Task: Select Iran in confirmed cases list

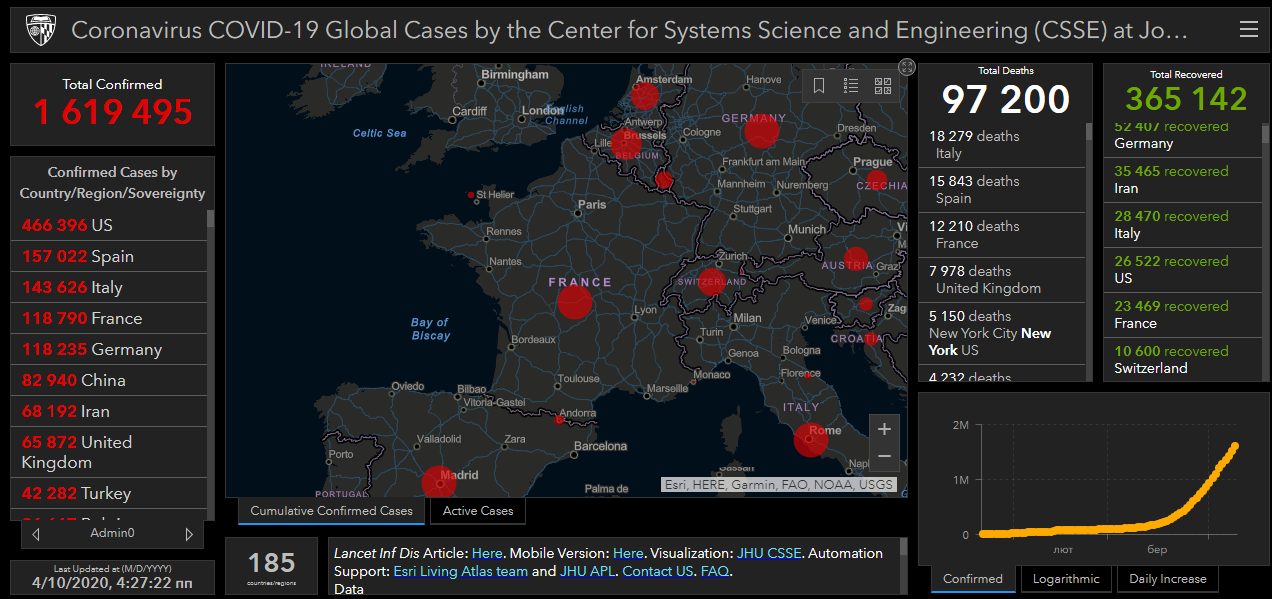Action: (109, 412)
